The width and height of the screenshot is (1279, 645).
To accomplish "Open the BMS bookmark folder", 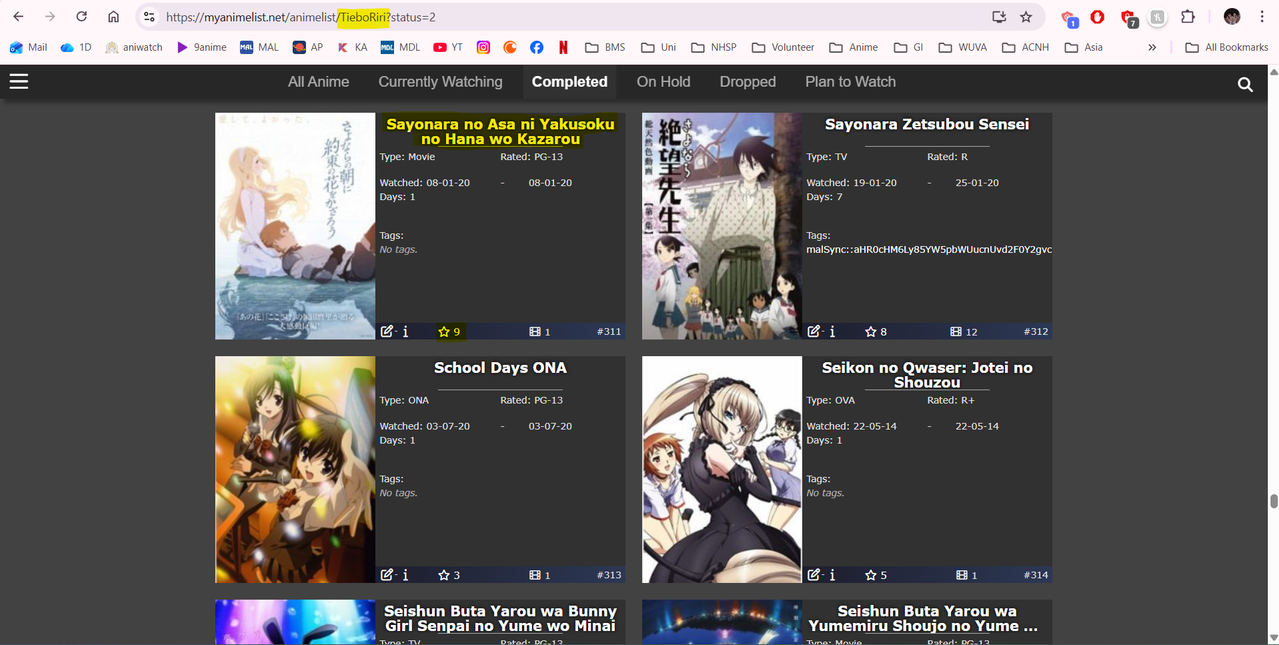I will coord(605,47).
